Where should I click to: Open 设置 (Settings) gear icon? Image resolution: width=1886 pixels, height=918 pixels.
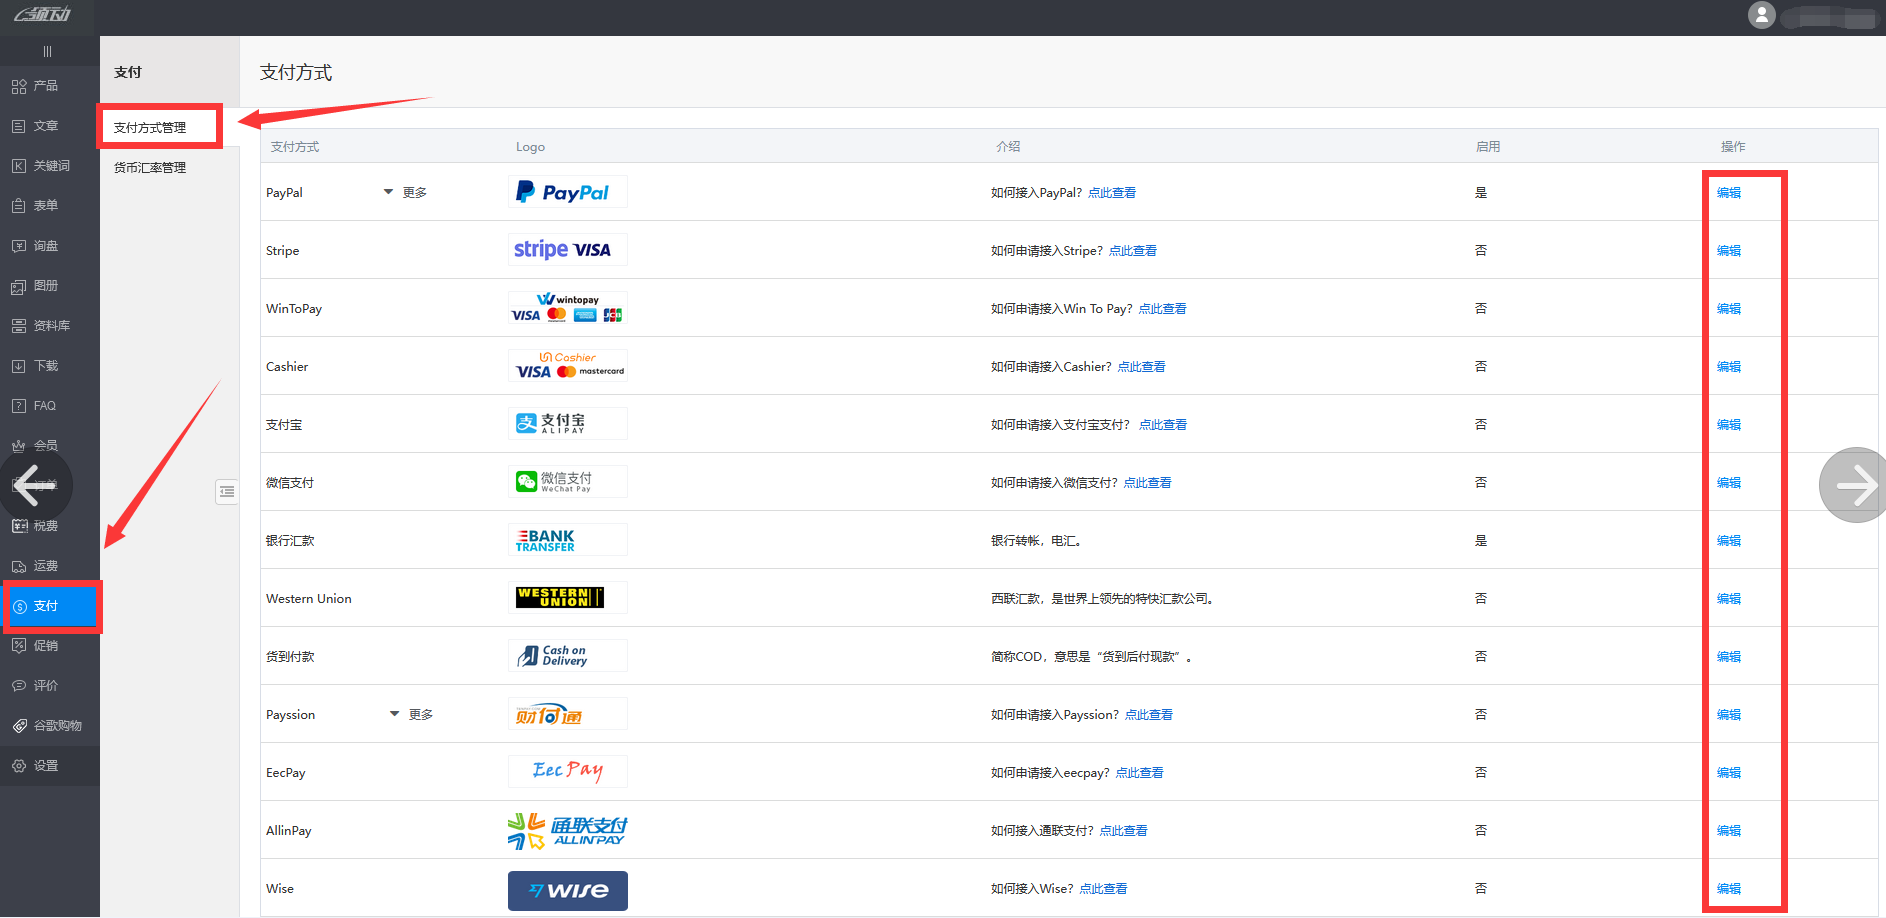(19, 766)
